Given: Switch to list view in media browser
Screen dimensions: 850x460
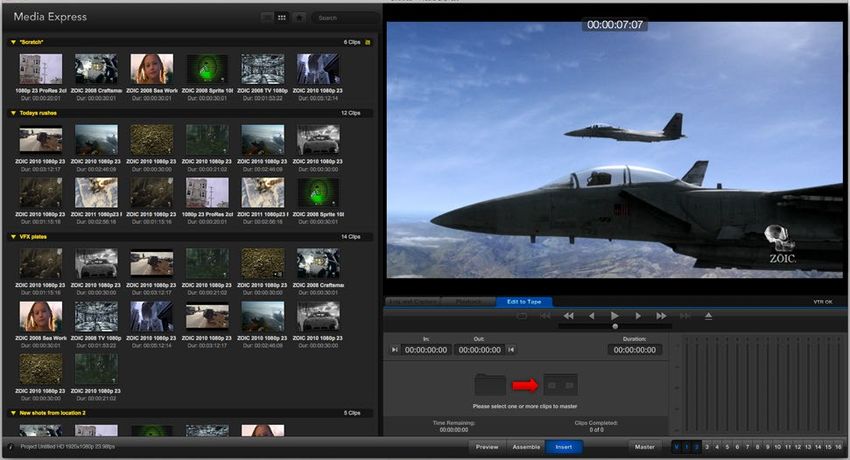Looking at the screenshot, I should pos(266,18).
